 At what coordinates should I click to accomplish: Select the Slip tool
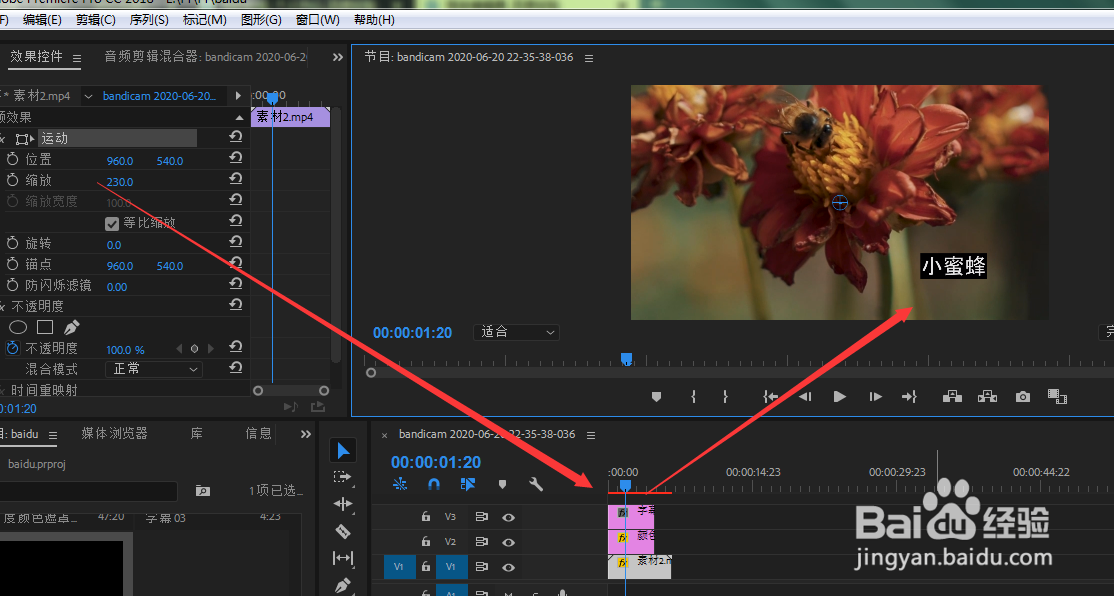(343, 558)
